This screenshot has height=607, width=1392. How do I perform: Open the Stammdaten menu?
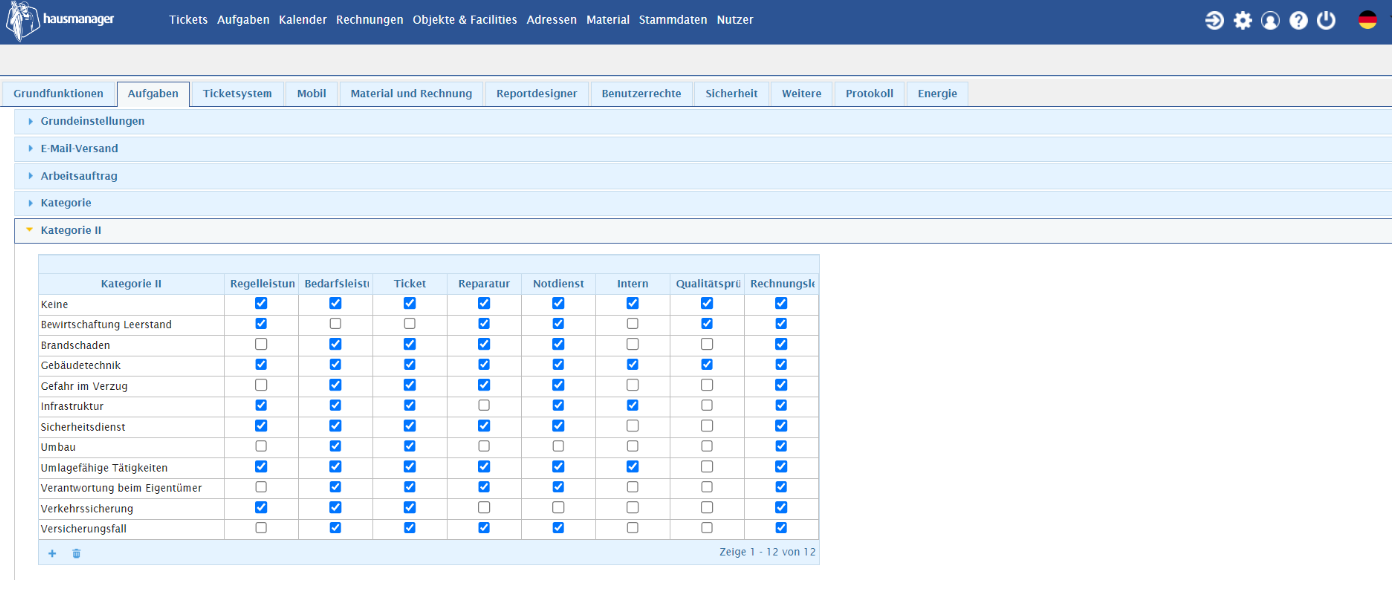tap(673, 20)
